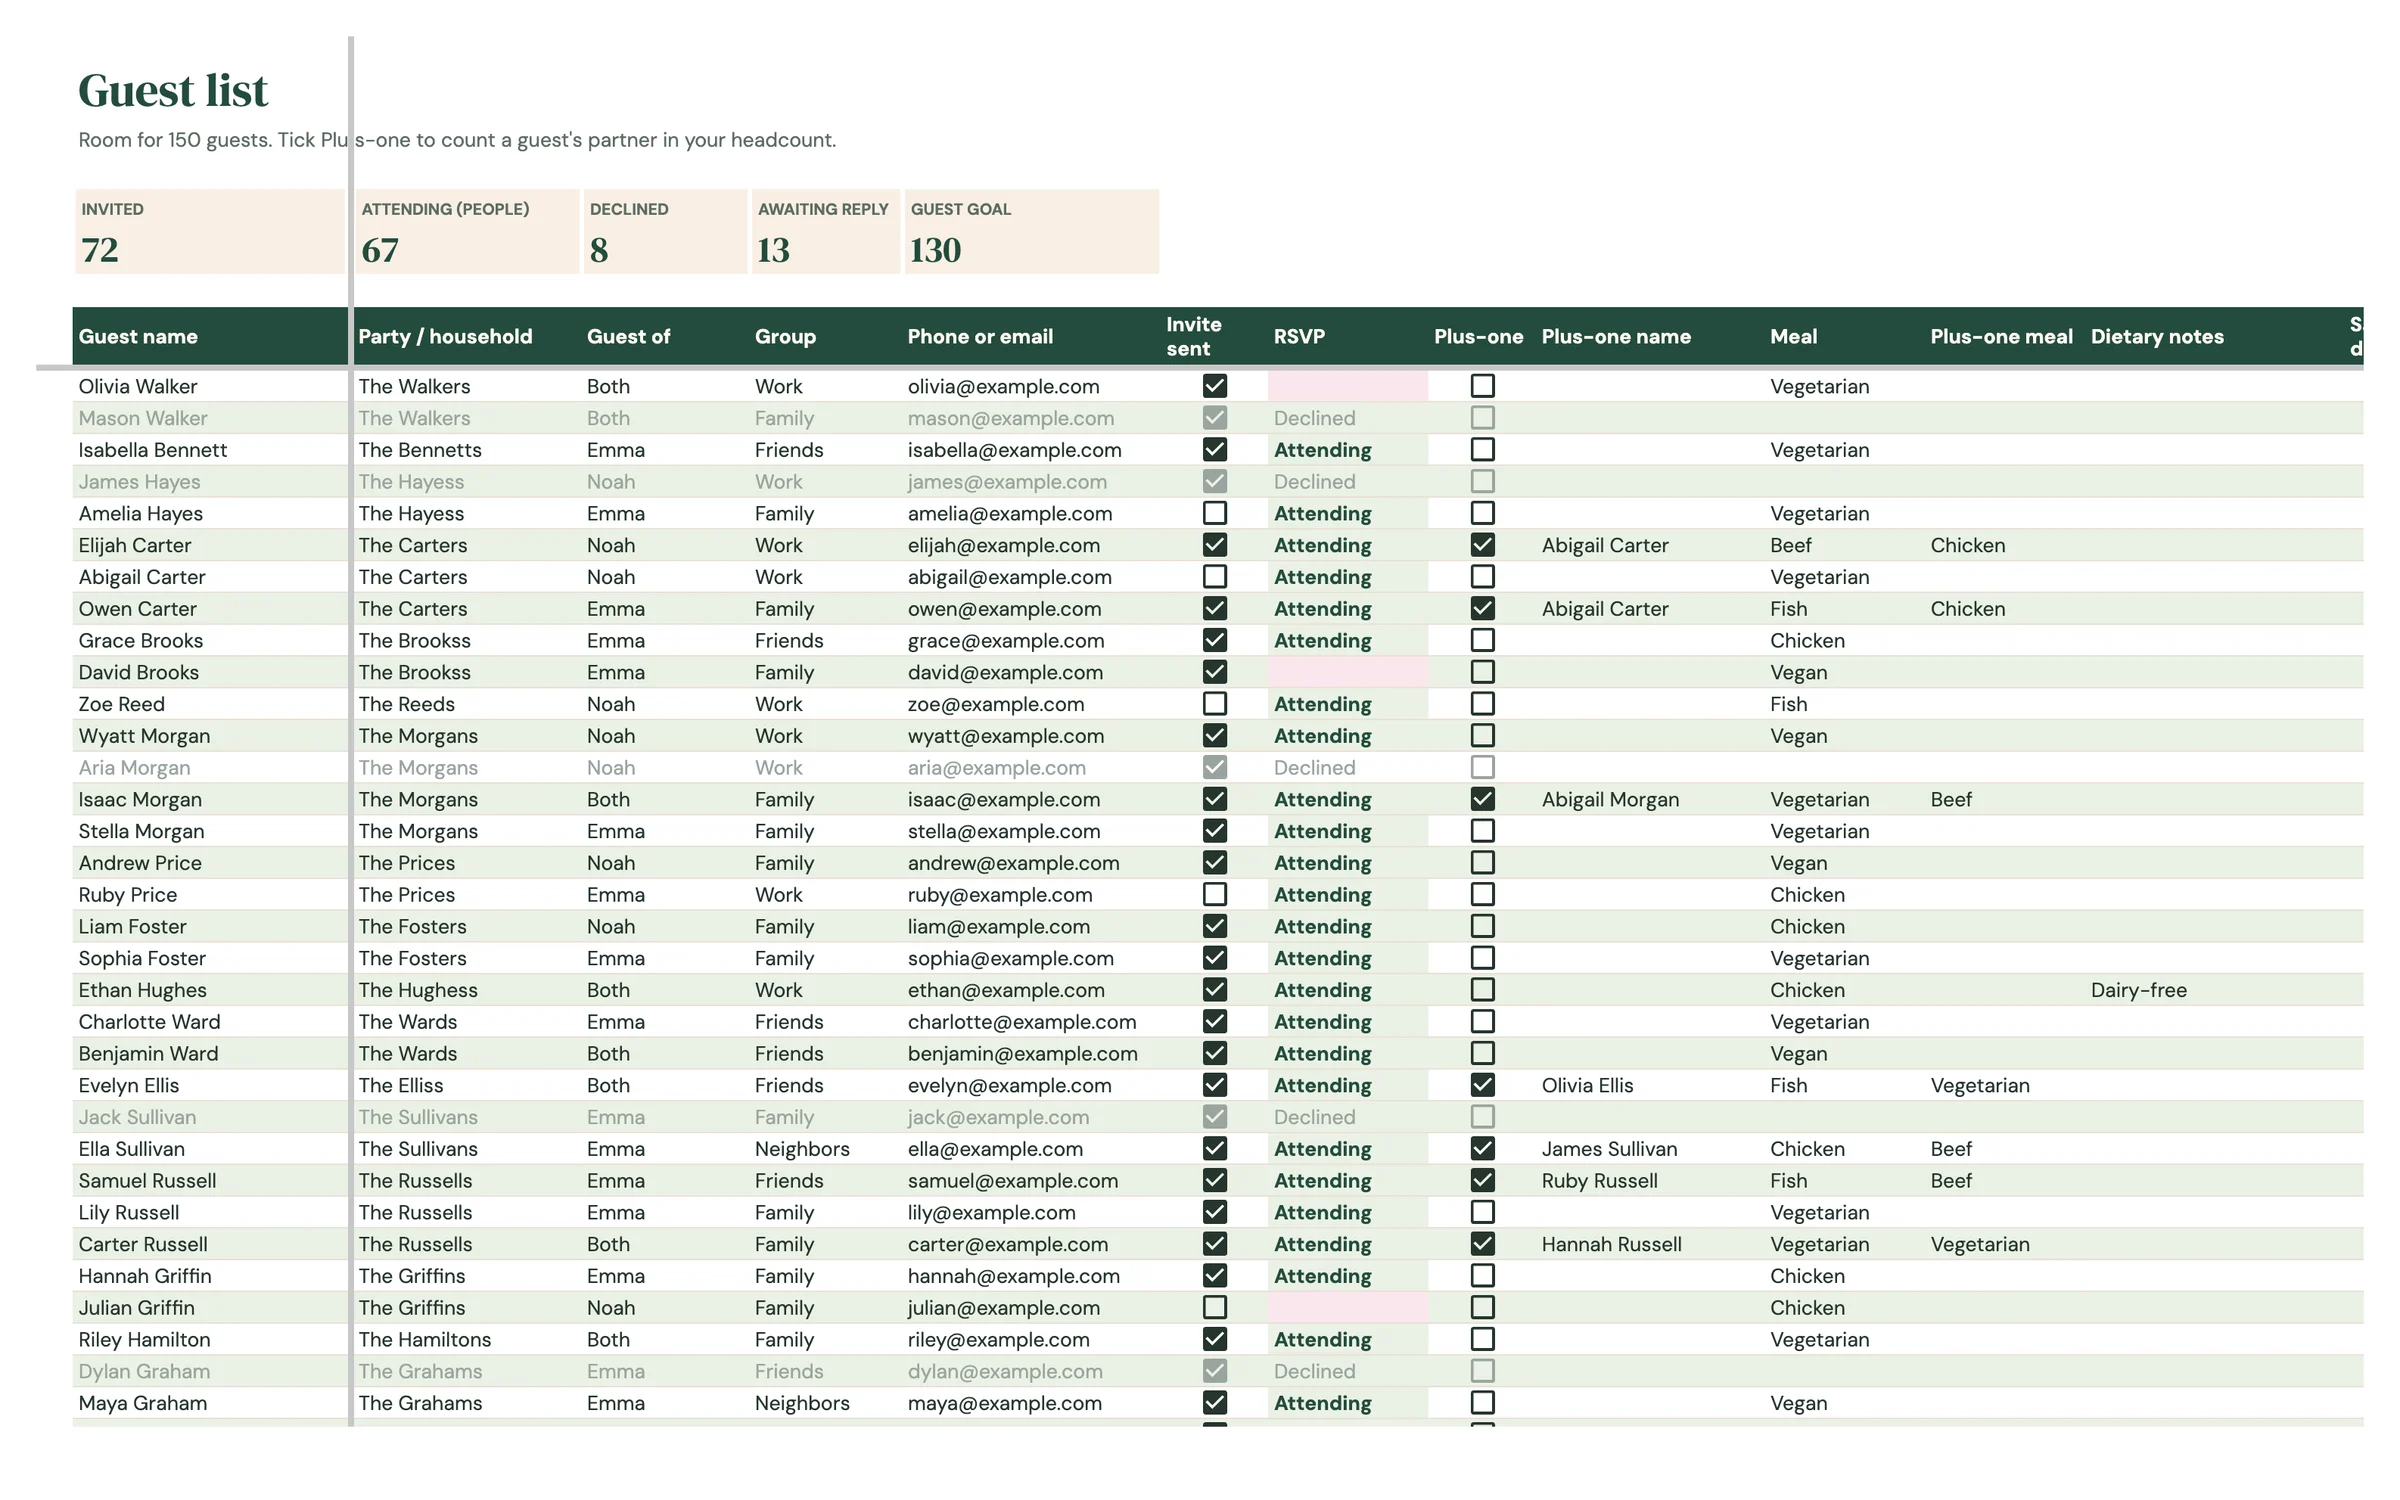The width and height of the screenshot is (2400, 1500).
Task: Check Invite sent for Ruby Price
Action: [1214, 894]
